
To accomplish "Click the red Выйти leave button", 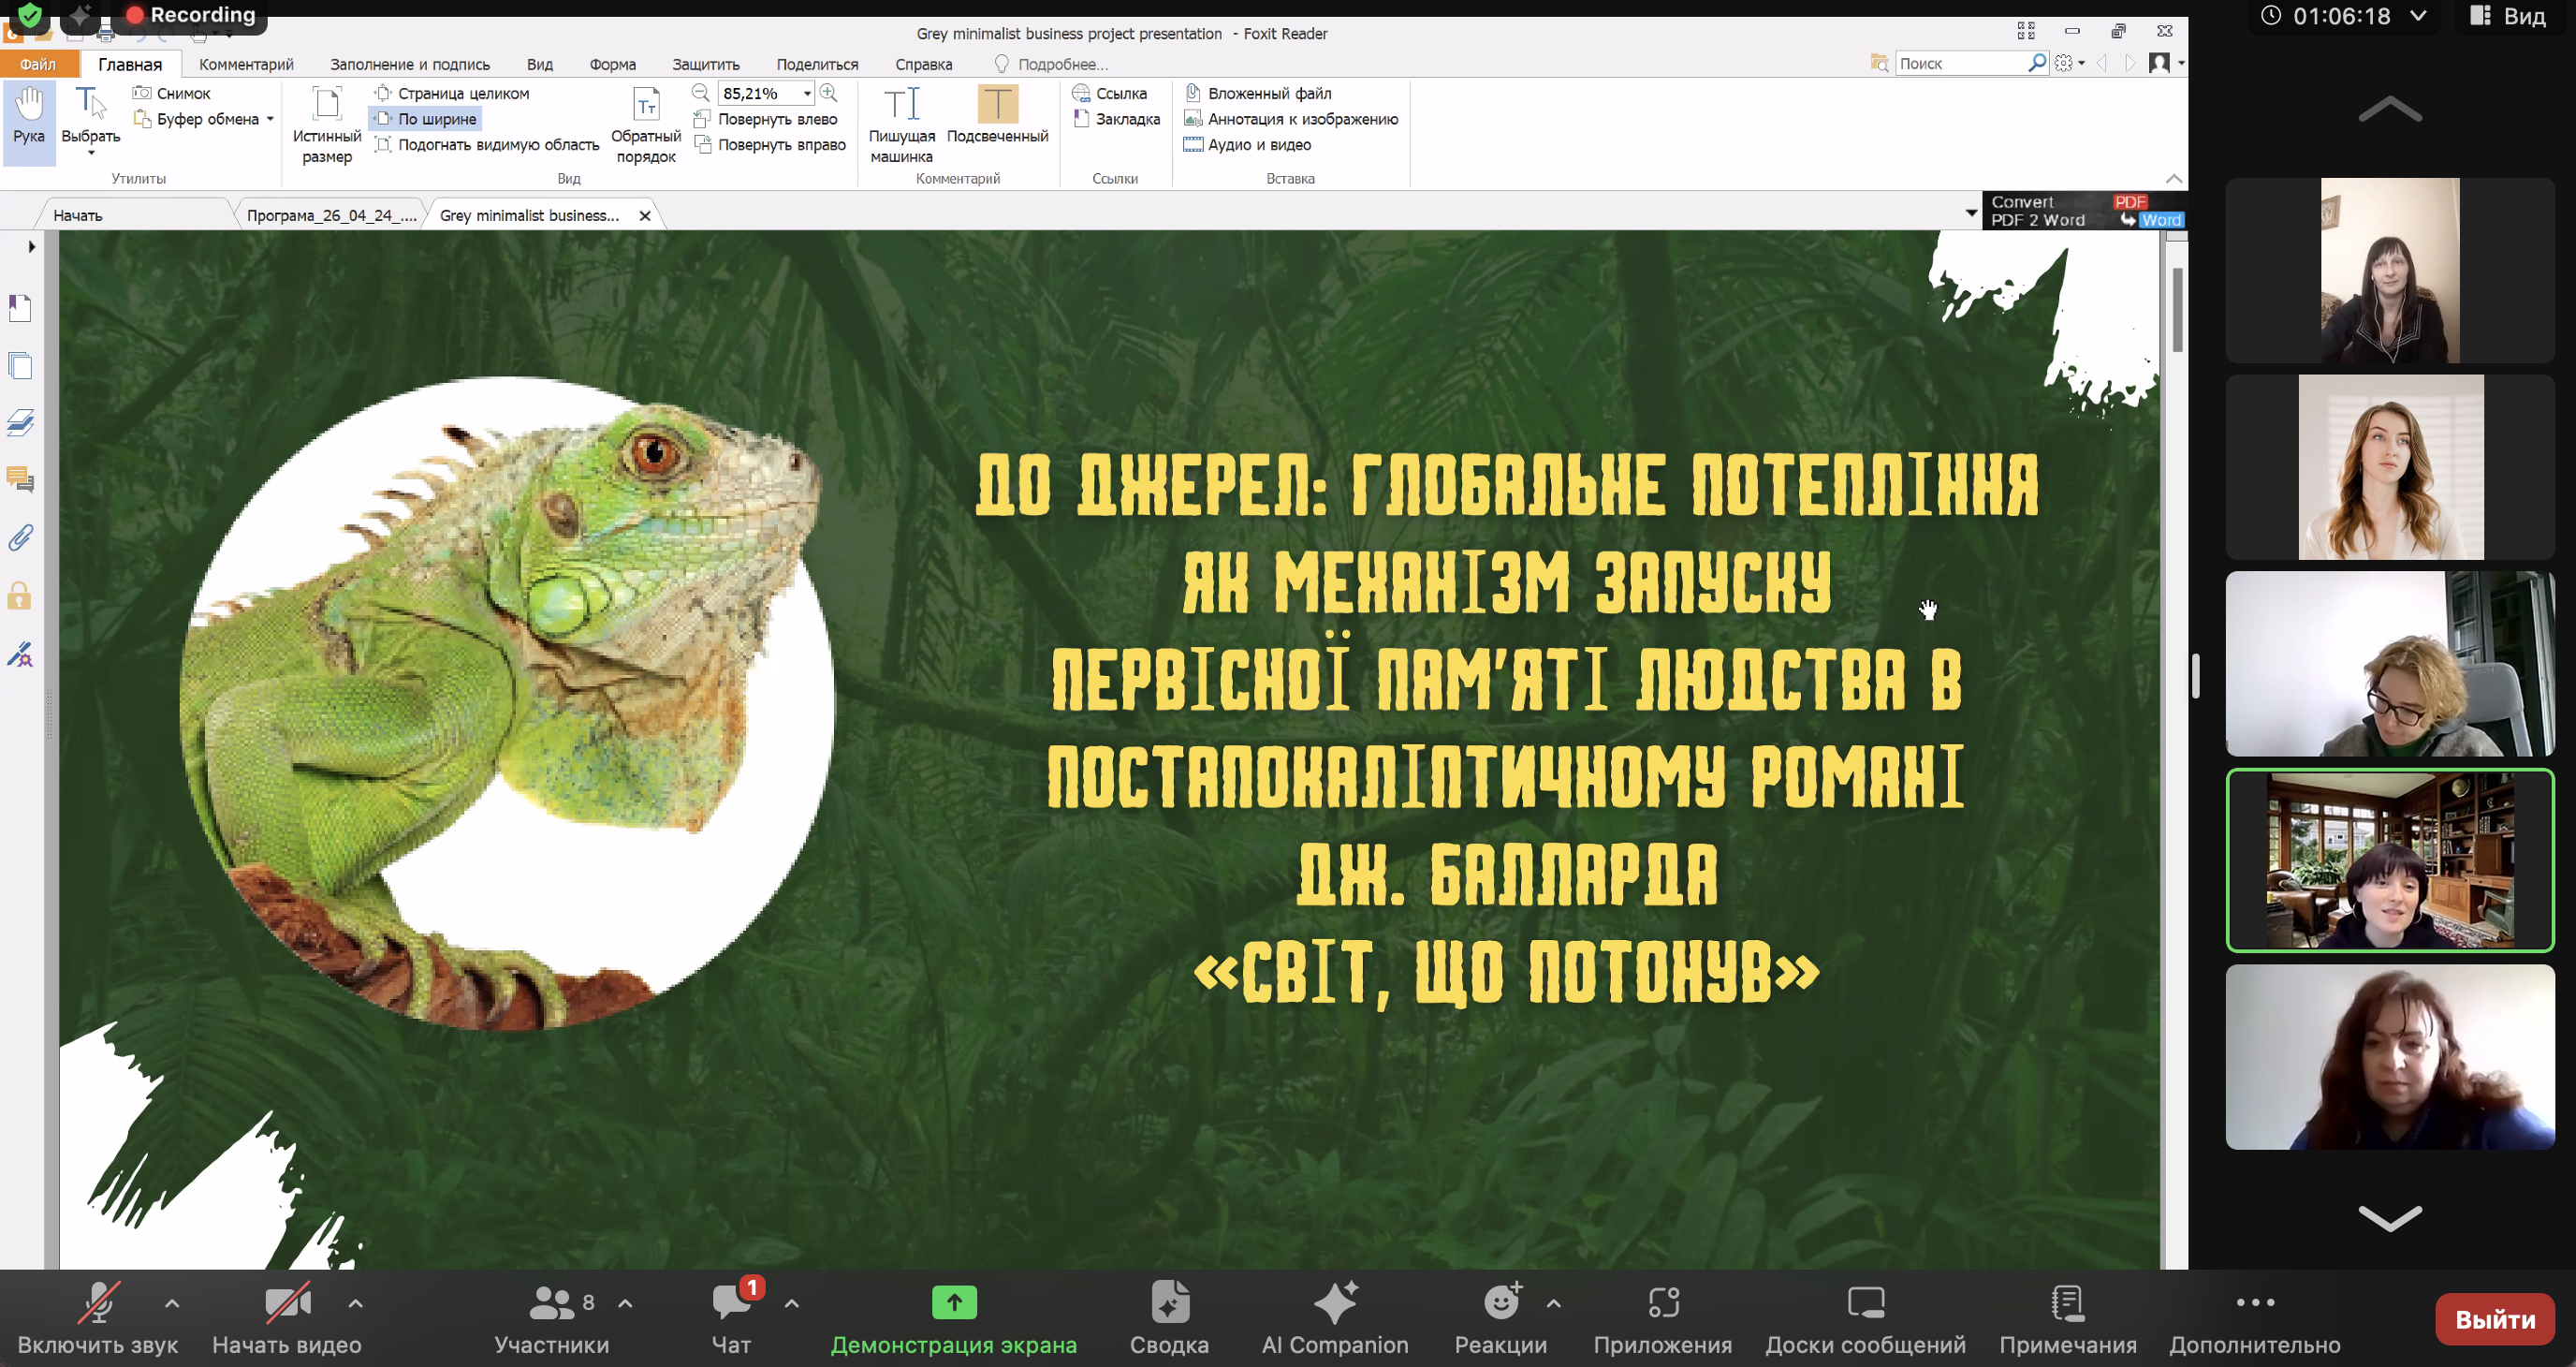I will tap(2494, 1320).
